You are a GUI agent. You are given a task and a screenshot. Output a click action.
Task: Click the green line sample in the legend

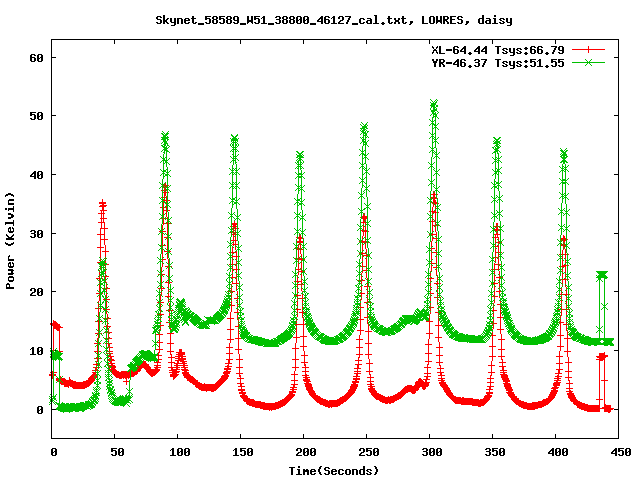pyautogui.click(x=588, y=62)
